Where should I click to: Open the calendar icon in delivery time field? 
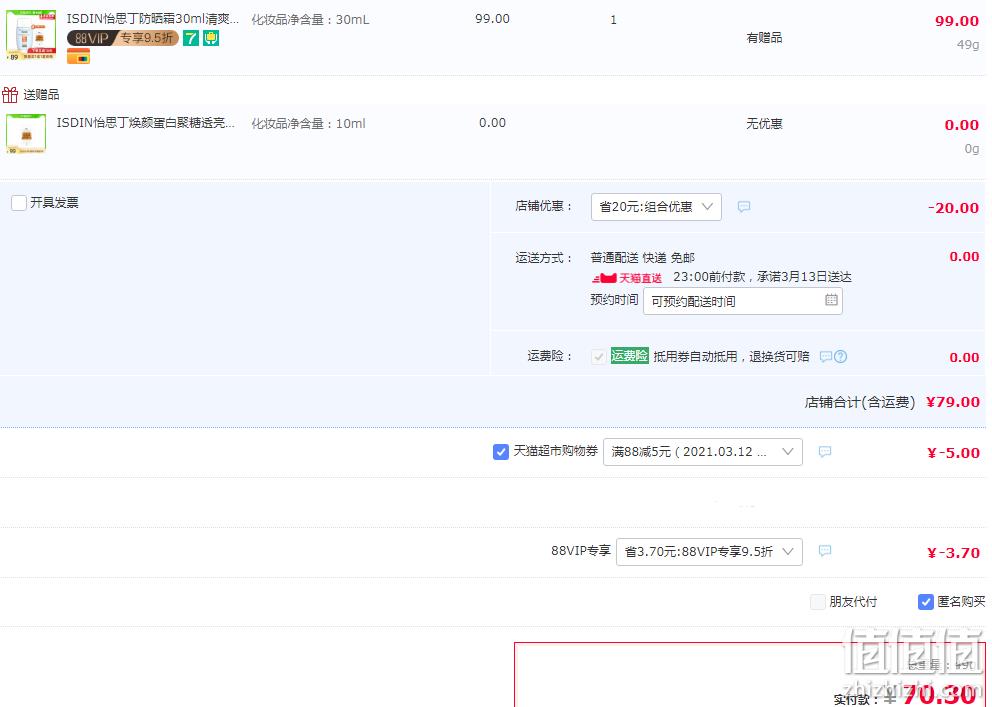point(831,300)
